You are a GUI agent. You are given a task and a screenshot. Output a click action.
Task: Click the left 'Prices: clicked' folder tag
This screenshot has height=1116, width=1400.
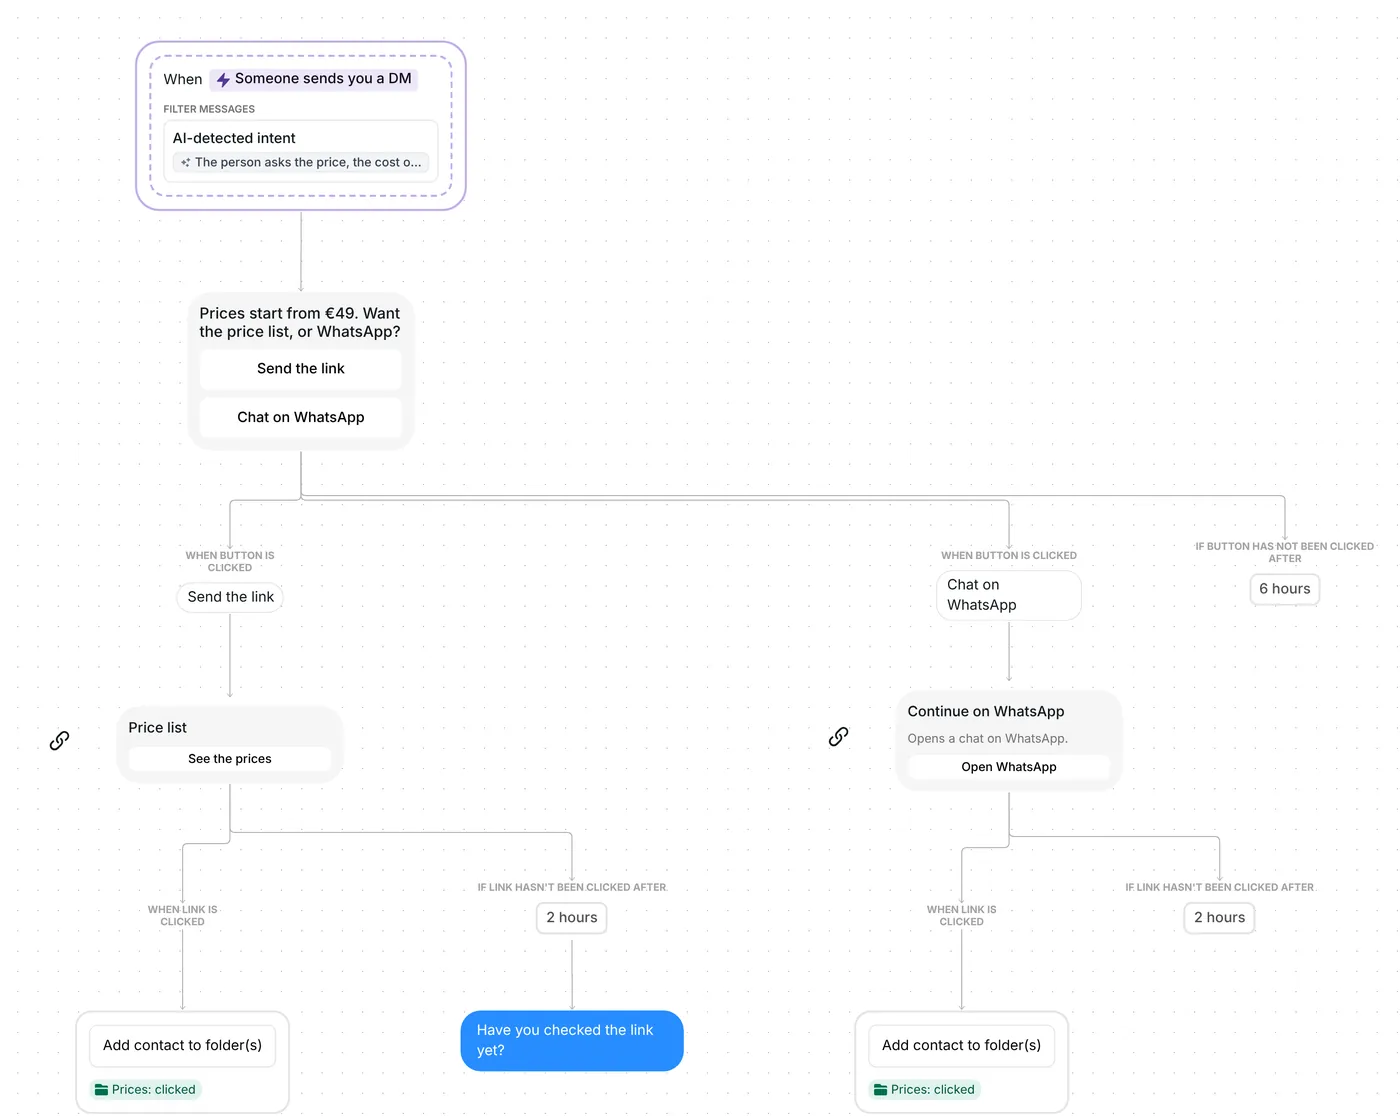(146, 1090)
